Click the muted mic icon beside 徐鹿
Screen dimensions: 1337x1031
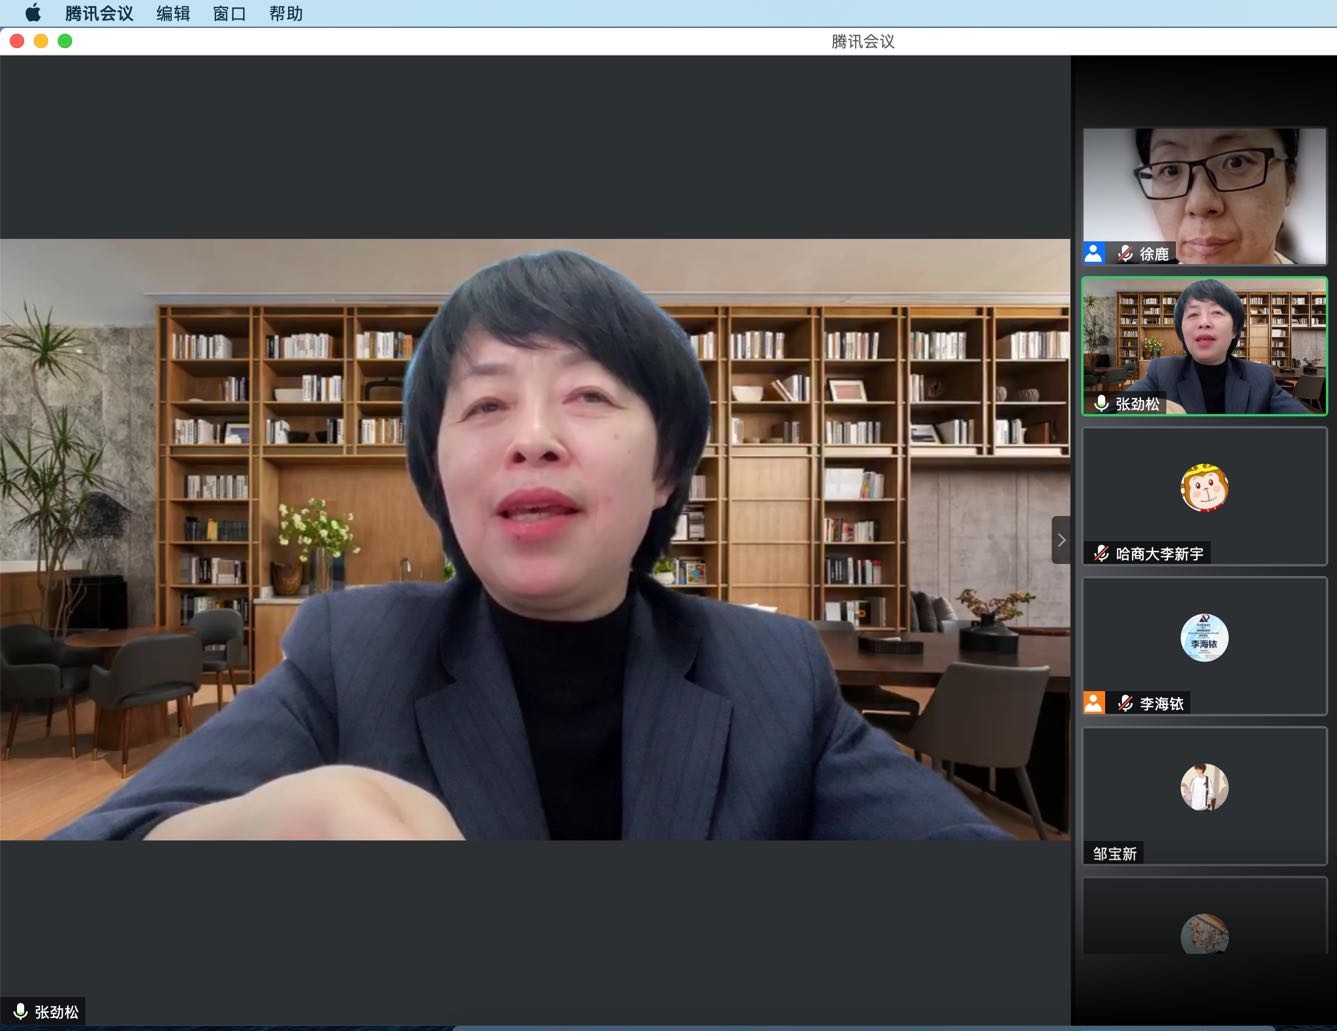pyautogui.click(x=1125, y=254)
